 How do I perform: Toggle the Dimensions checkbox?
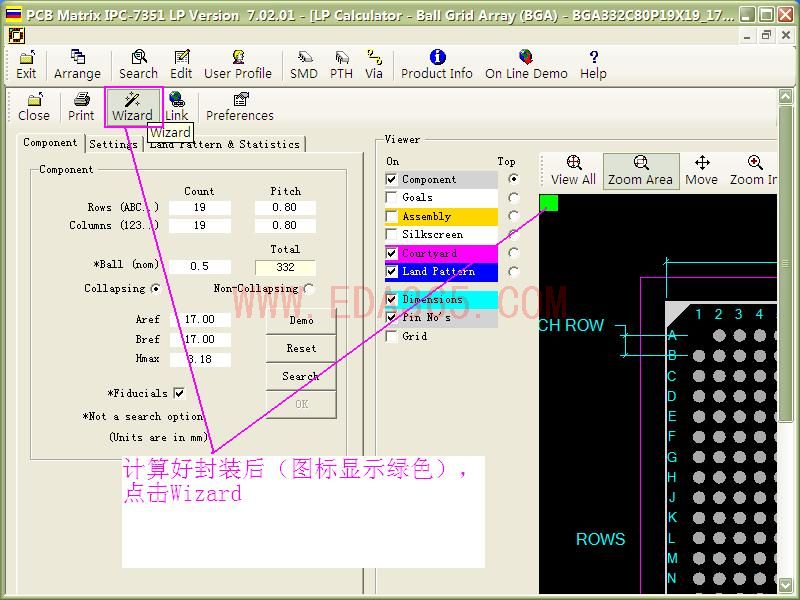(391, 299)
